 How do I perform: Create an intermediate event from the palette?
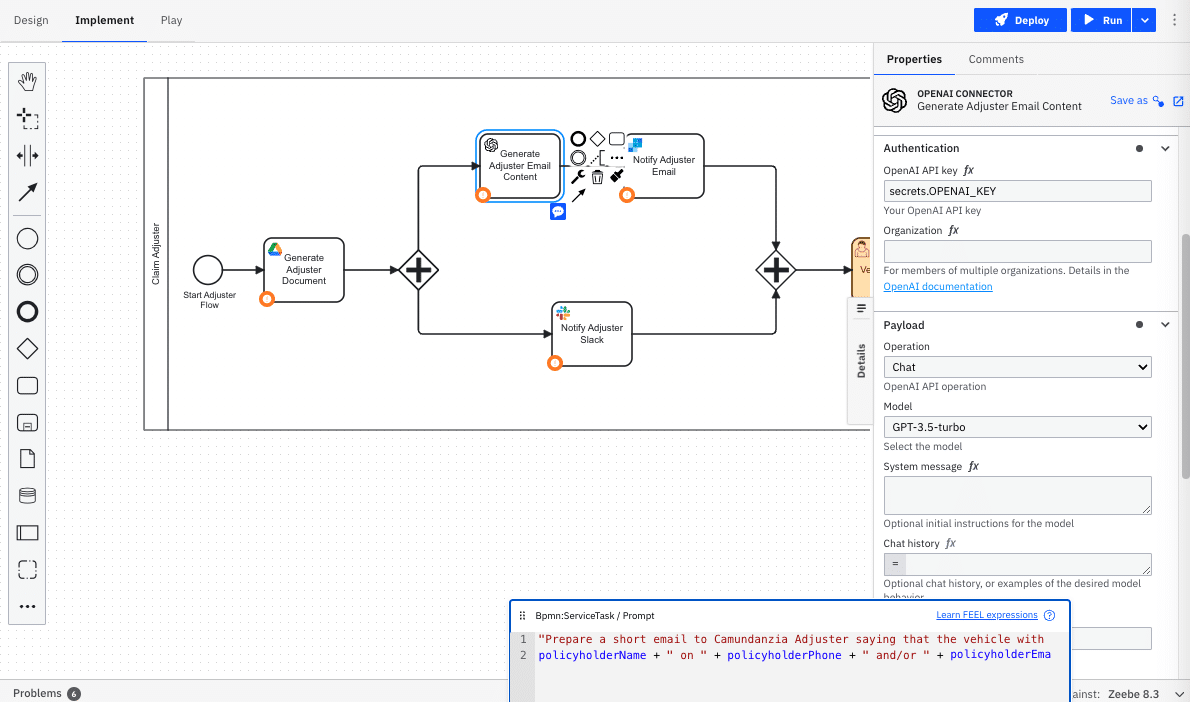[27, 275]
